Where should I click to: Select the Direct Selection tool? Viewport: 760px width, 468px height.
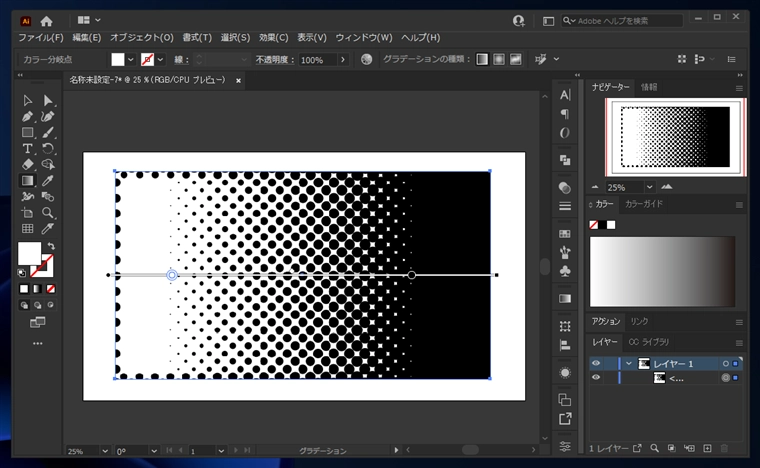(x=48, y=100)
